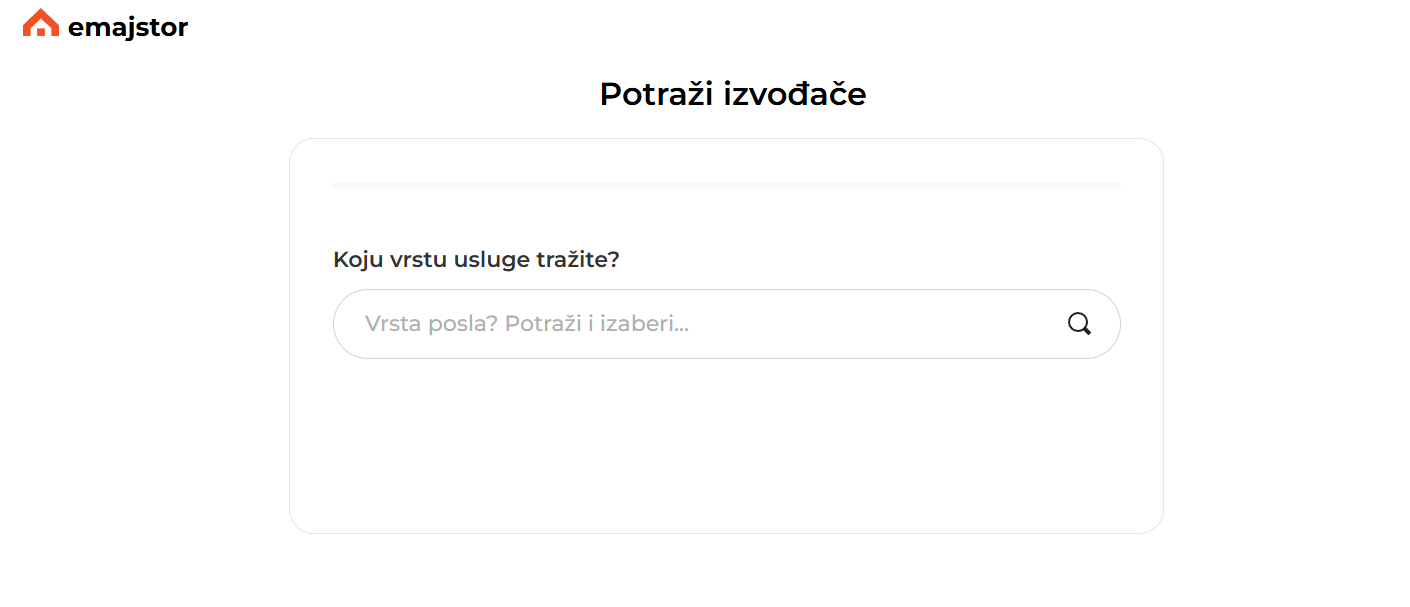Click the progress bar above the question
This screenshot has height=607, width=1410.
point(726,186)
